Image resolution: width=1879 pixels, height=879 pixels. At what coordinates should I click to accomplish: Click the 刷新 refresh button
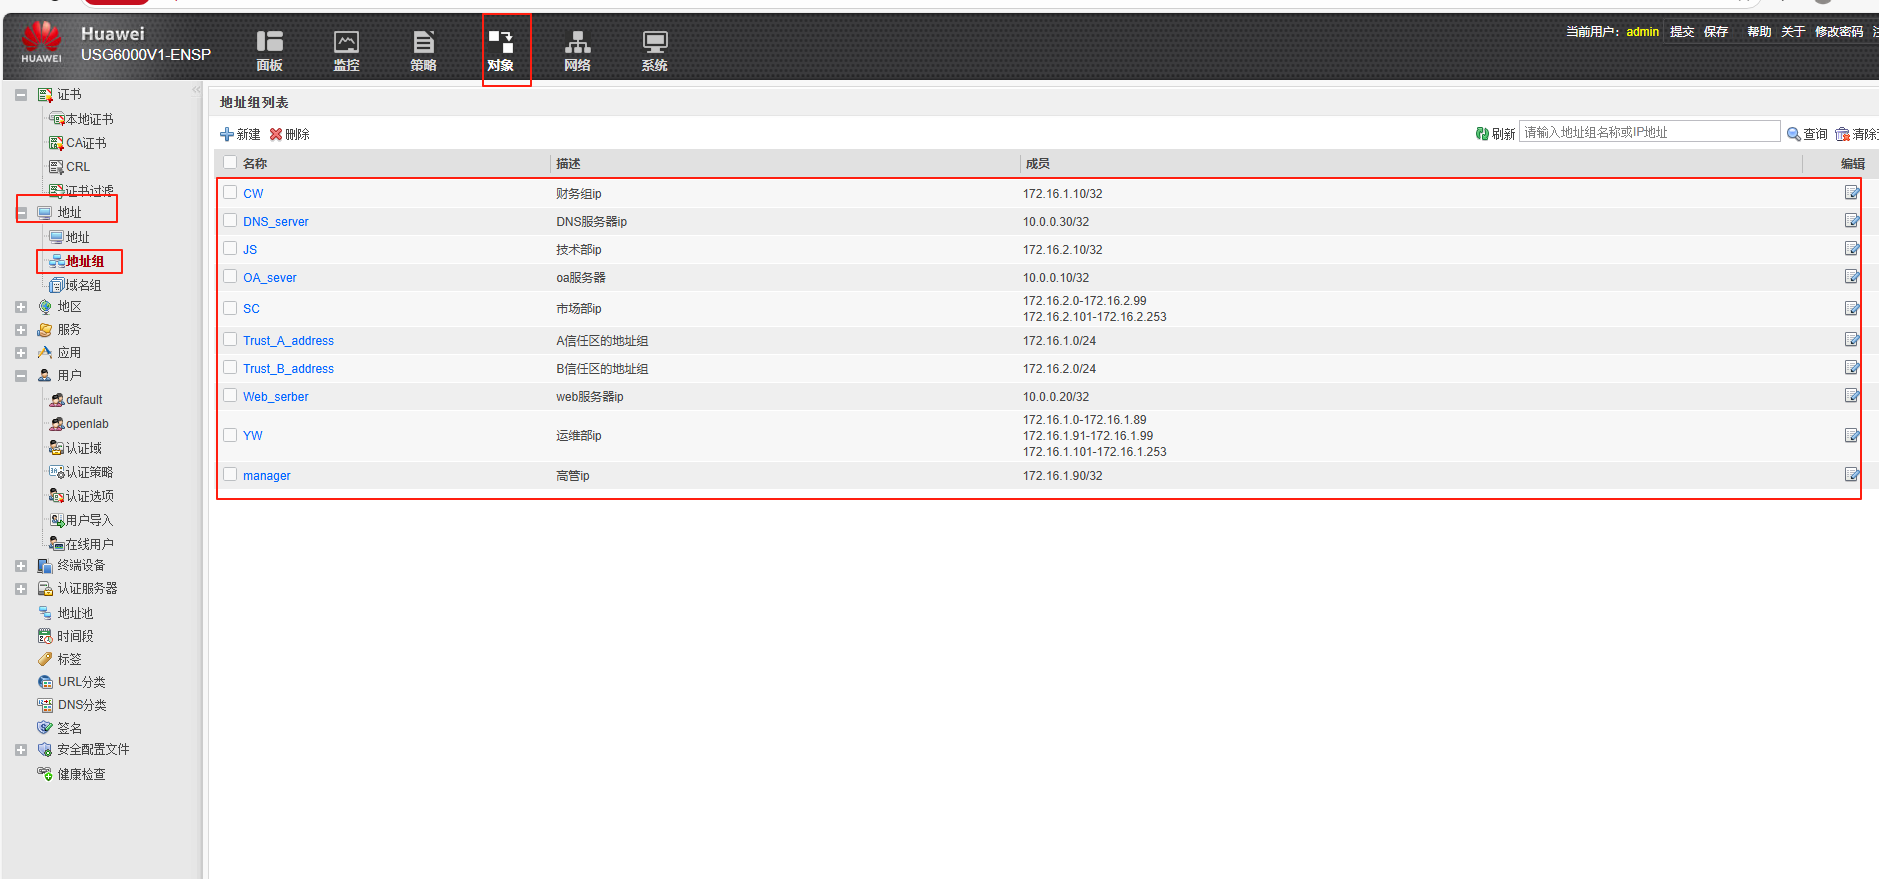pos(1495,134)
